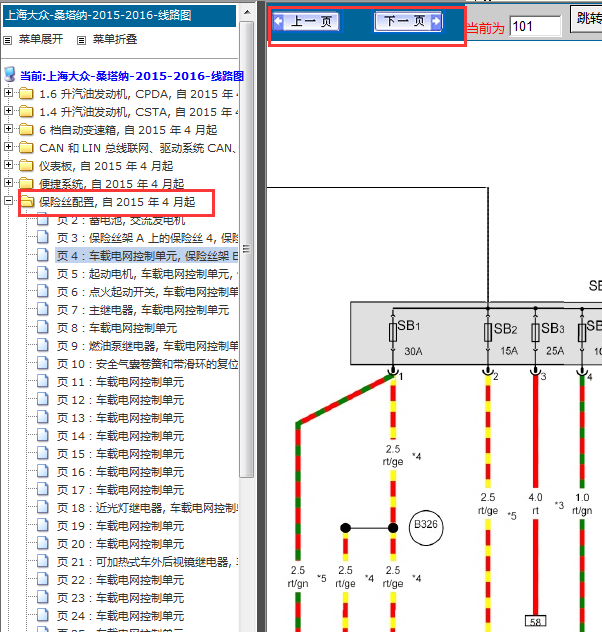Click the 跳转 jump button
The height and width of the screenshot is (632, 602).
click(586, 19)
